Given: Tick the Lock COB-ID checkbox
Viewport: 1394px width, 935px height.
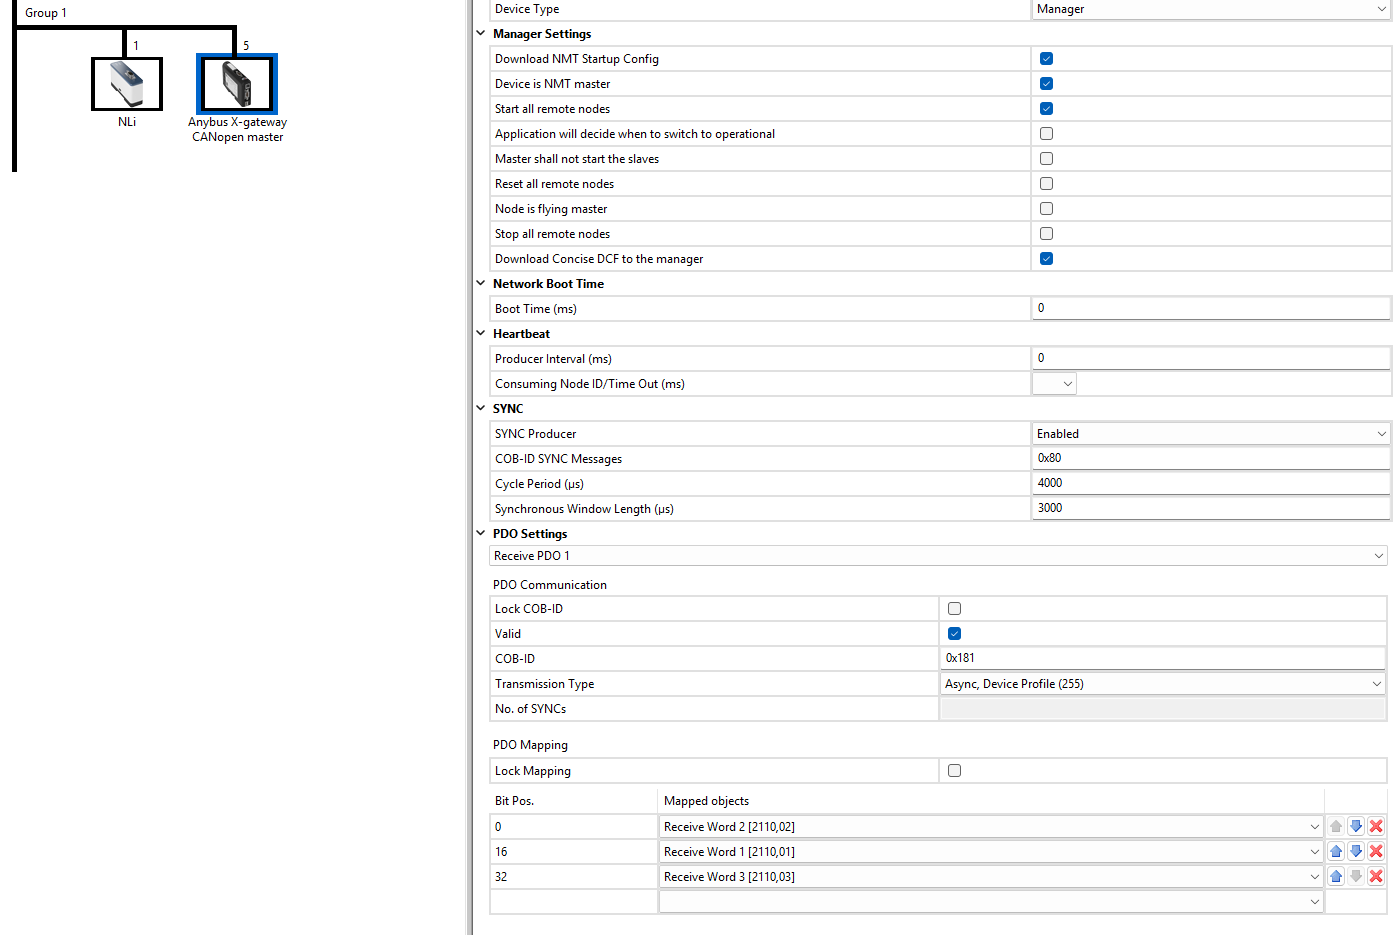Looking at the screenshot, I should click(954, 609).
